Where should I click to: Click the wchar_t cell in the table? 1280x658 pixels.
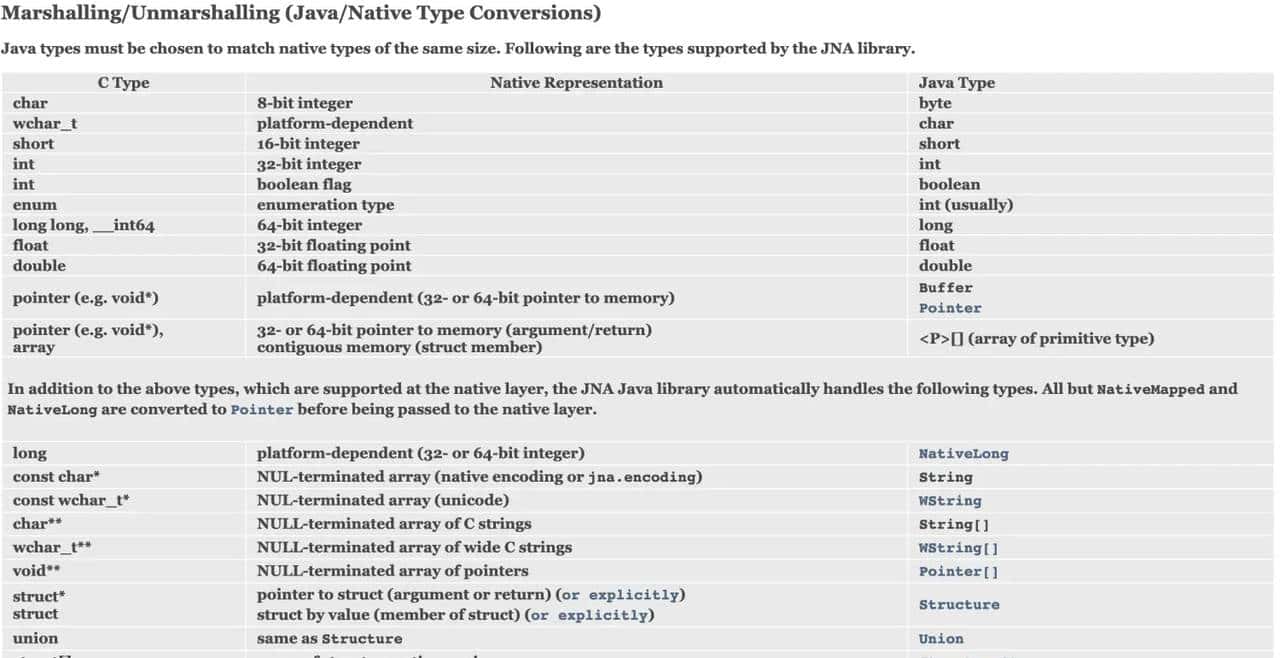pos(45,124)
